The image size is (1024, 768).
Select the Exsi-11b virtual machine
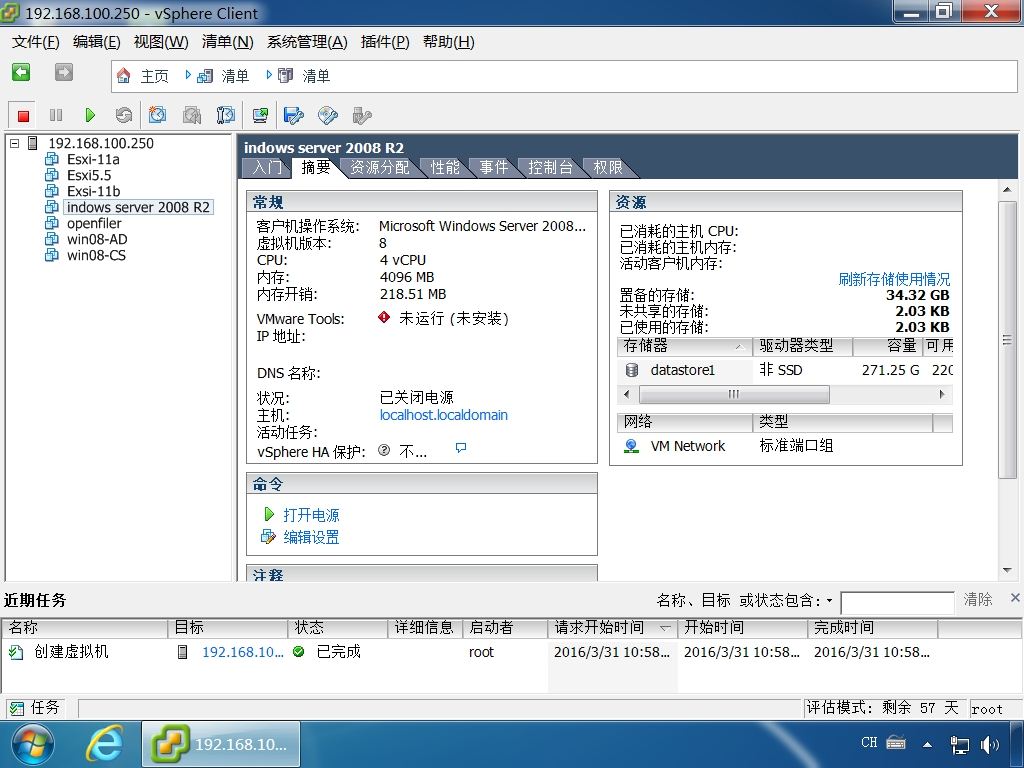pyautogui.click(x=93, y=191)
